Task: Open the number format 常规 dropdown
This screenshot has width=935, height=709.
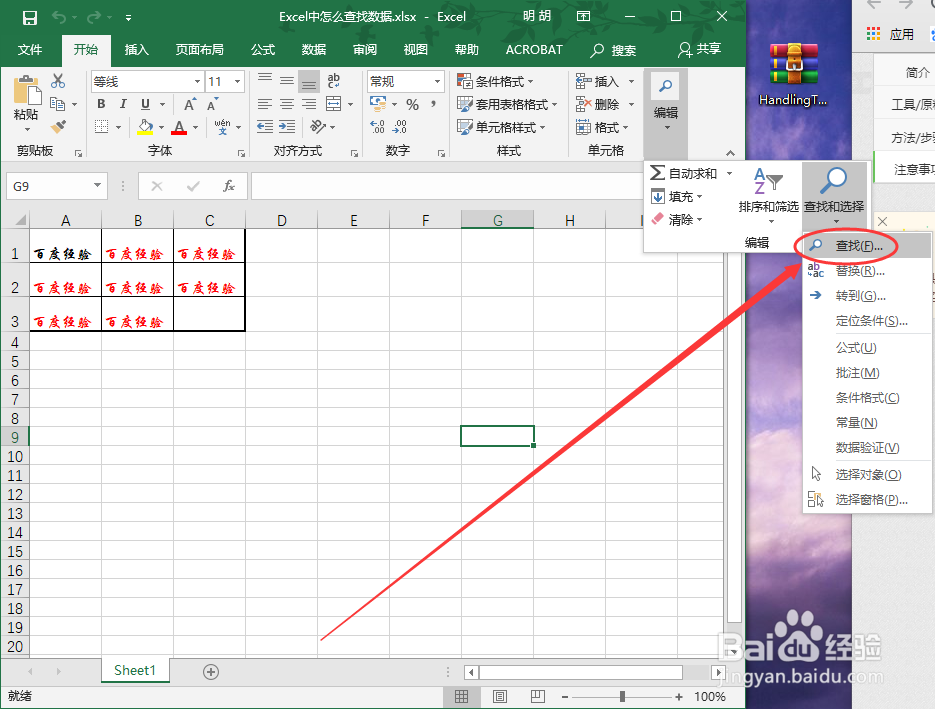Action: coord(437,82)
